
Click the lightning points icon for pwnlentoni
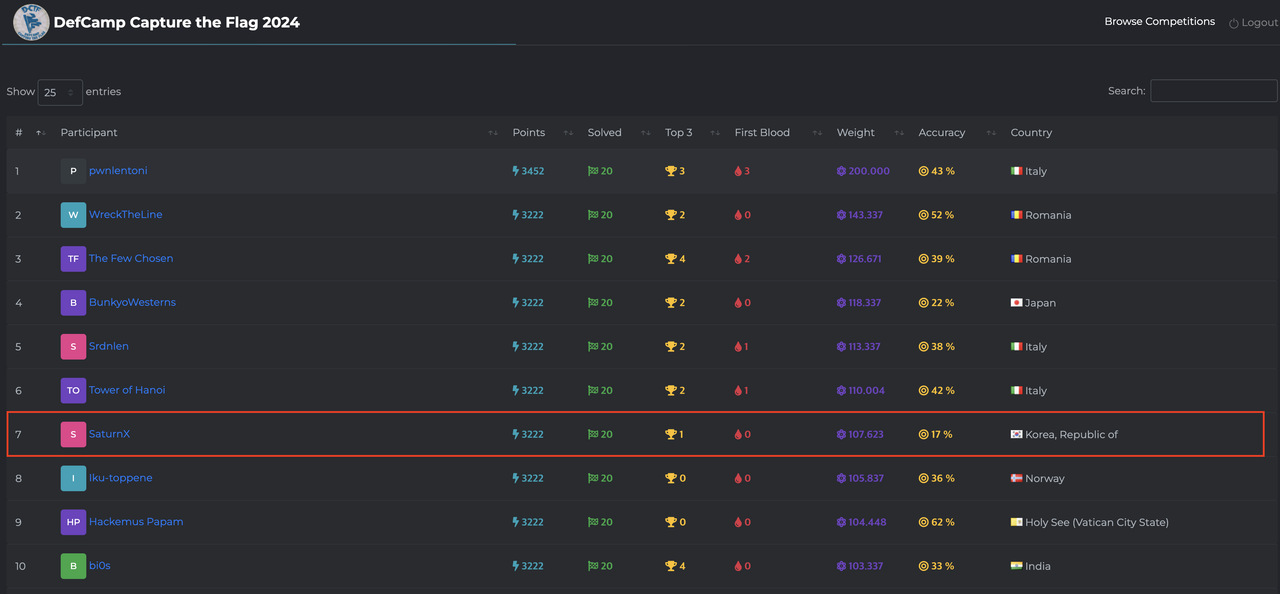coord(516,171)
